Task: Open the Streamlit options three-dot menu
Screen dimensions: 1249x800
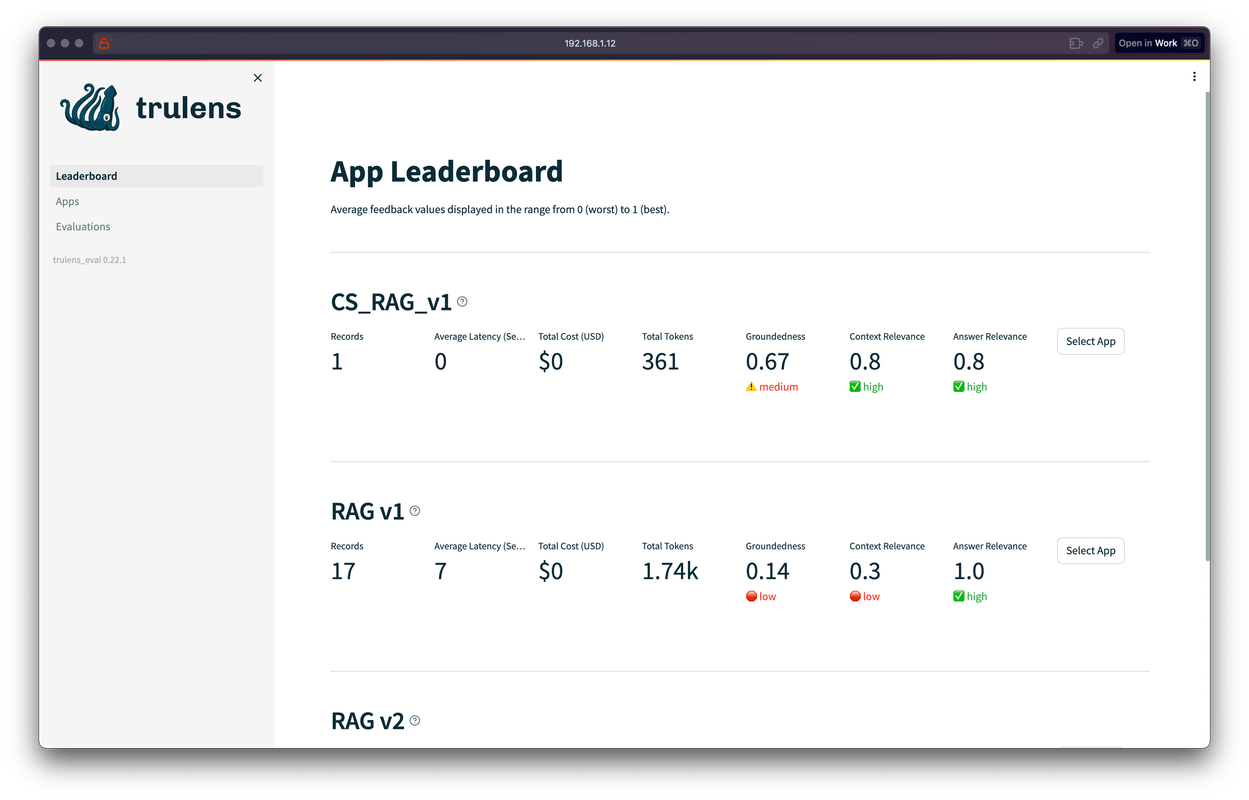Action: 1194,76
